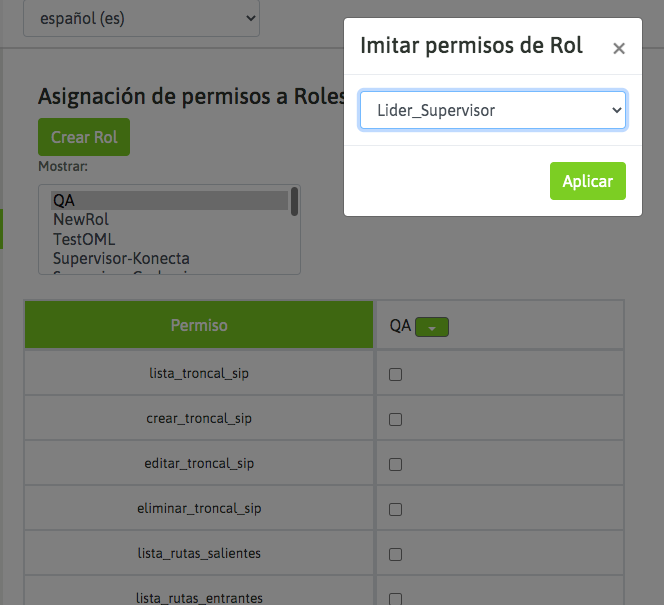Check the lista_troncal_sip permission box
Image resolution: width=664 pixels, height=605 pixels.
(x=395, y=374)
